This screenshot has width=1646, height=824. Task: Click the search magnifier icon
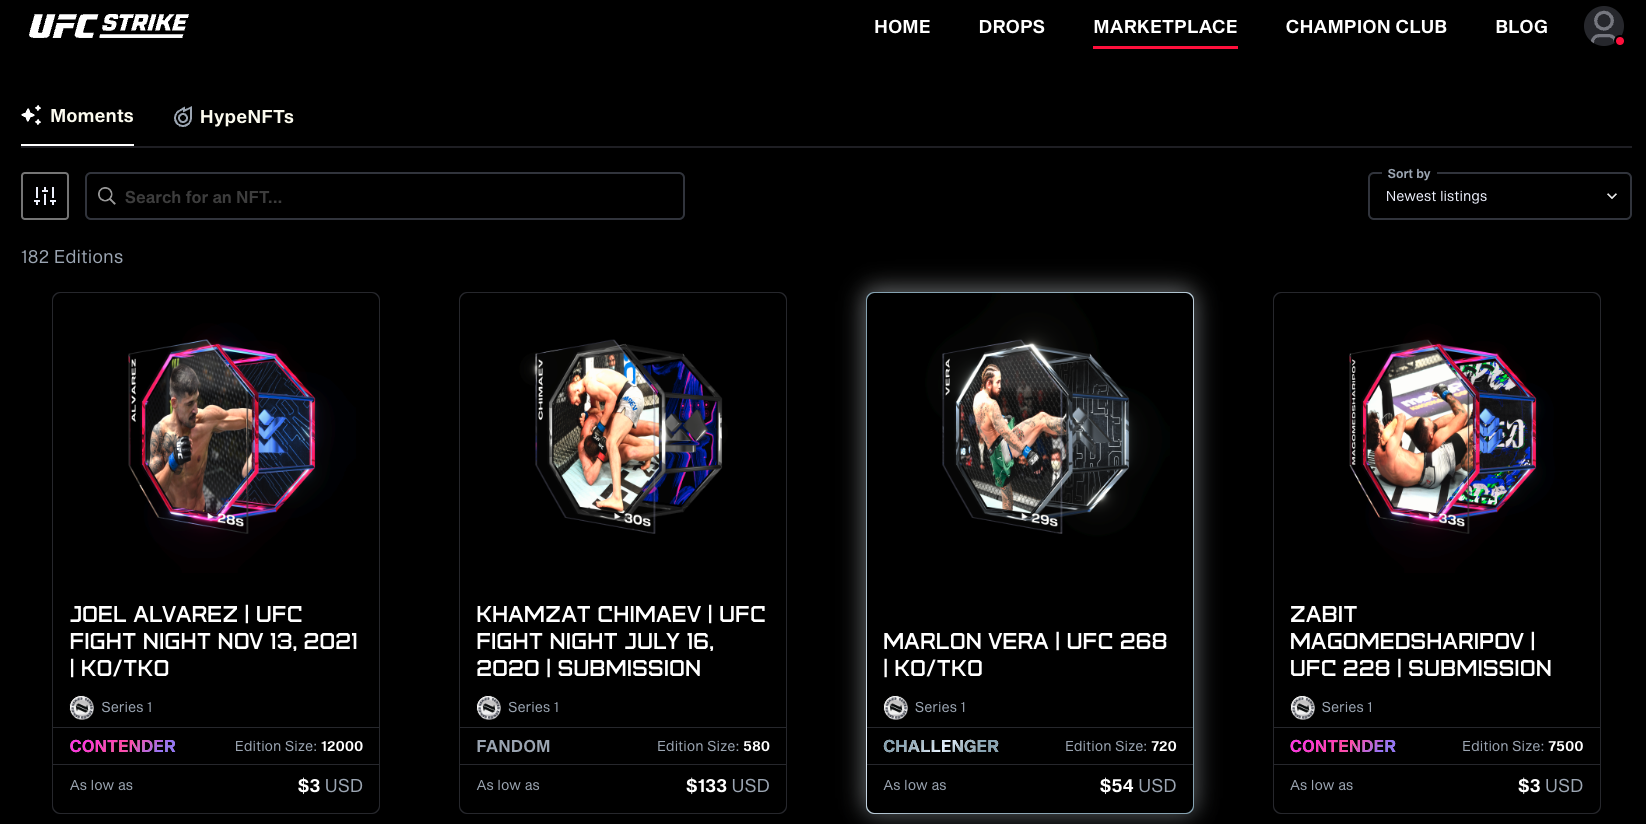pos(107,196)
